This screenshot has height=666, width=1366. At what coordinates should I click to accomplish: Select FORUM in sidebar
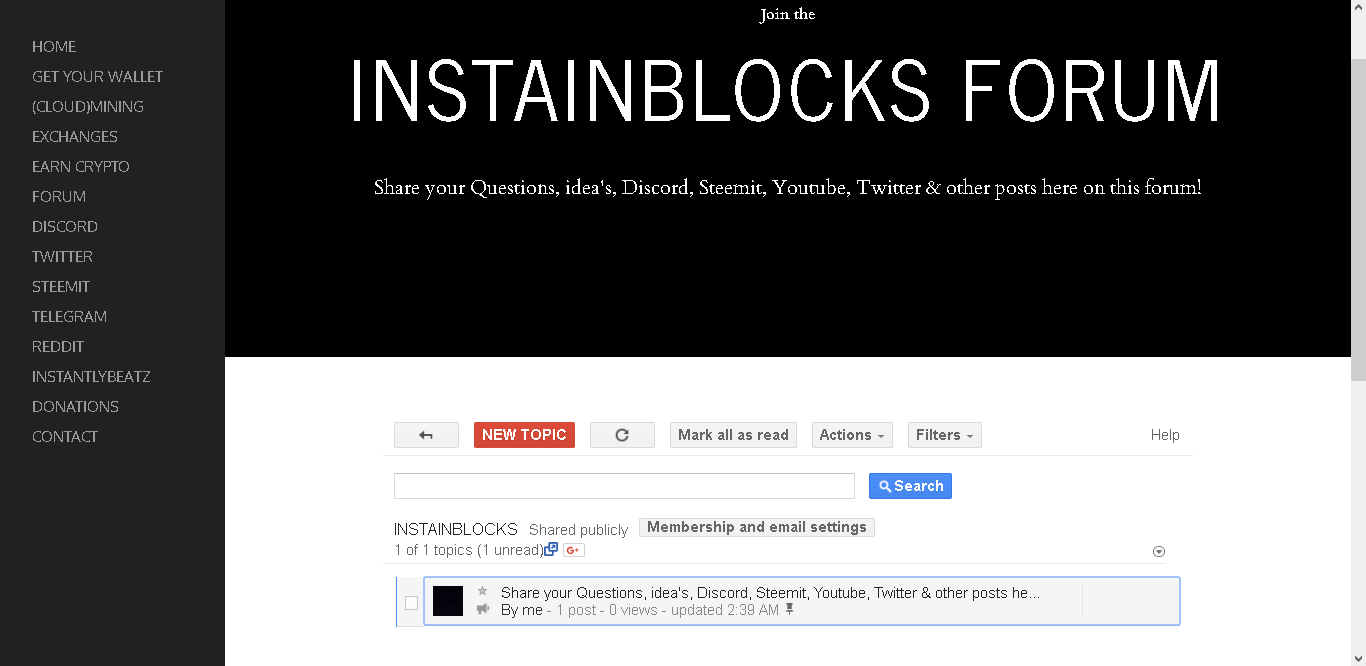tap(59, 197)
